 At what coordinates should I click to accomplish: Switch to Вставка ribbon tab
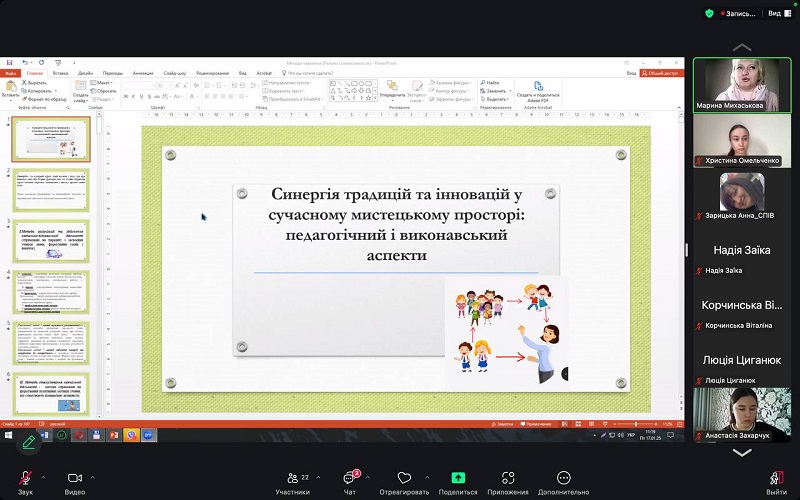pyautogui.click(x=60, y=73)
